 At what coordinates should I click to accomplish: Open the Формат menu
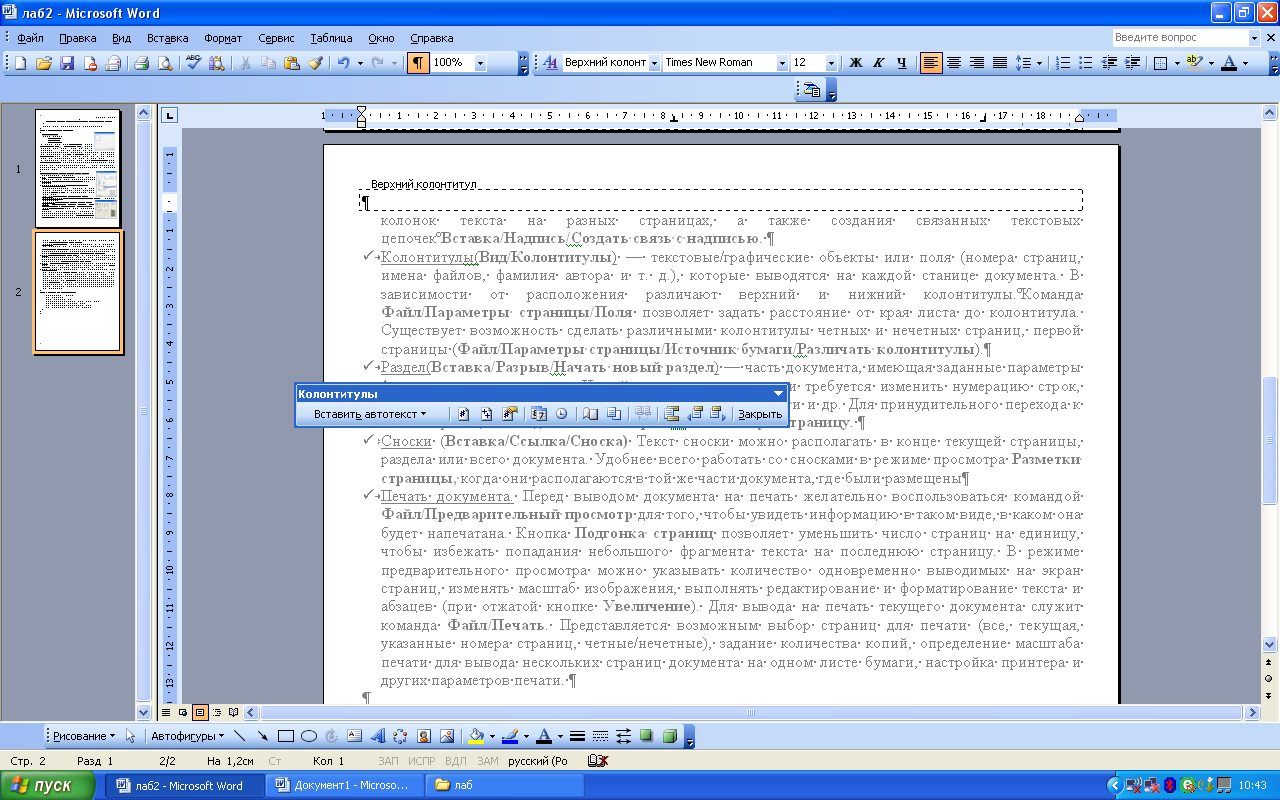pyautogui.click(x=223, y=38)
